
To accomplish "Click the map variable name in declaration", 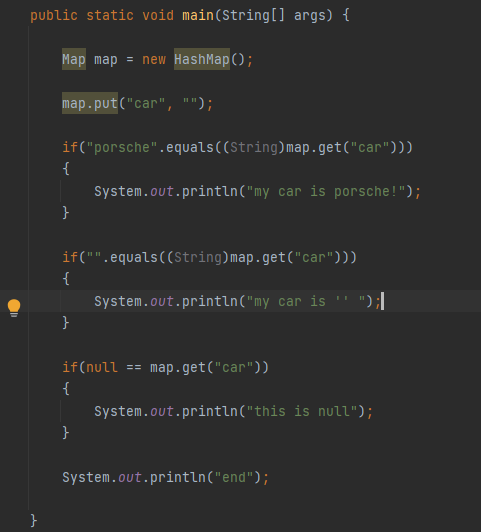I will click(x=106, y=60).
